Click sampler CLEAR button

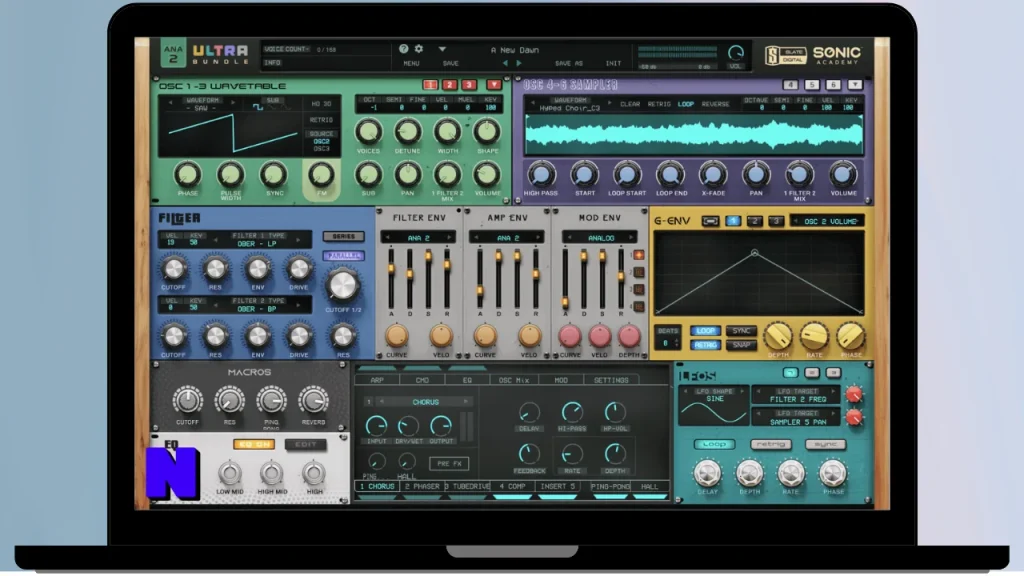tap(630, 104)
